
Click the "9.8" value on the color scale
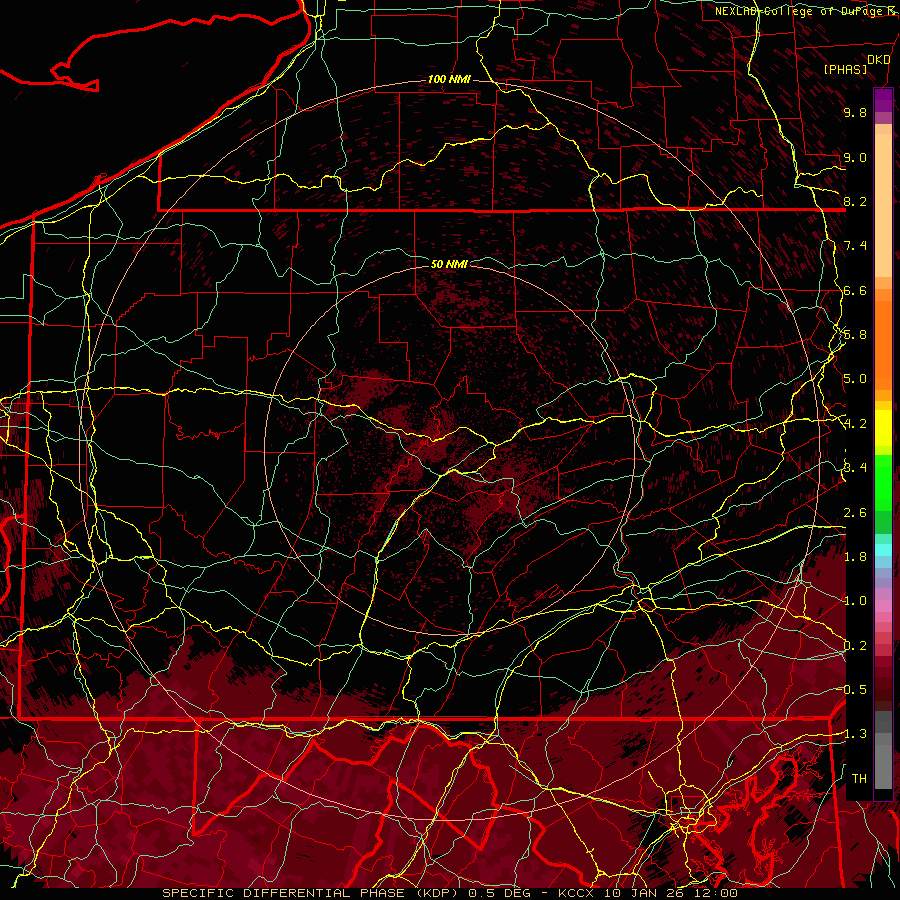point(855,112)
